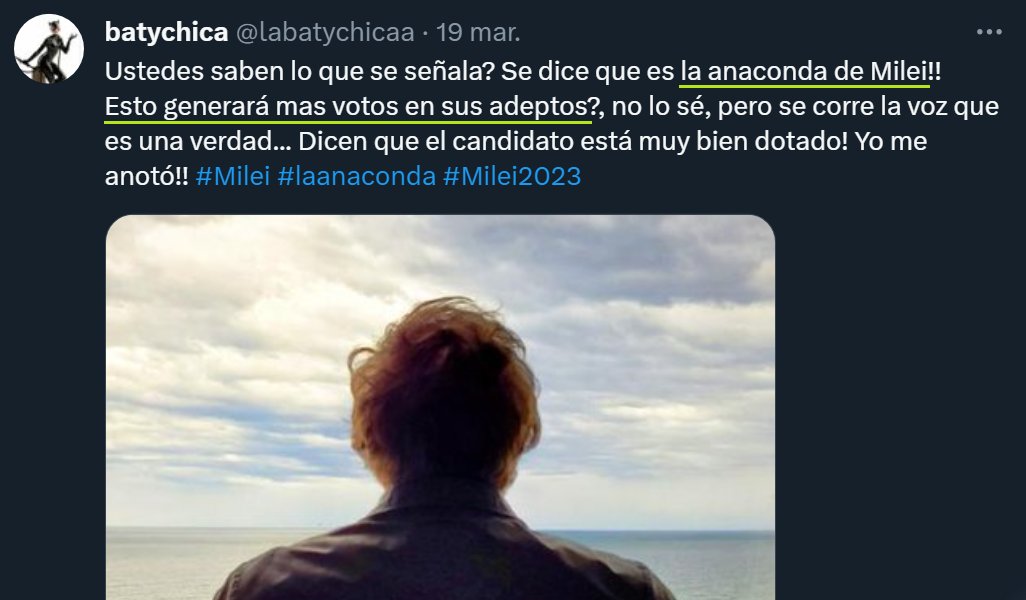Image resolution: width=1026 pixels, height=600 pixels.
Task: Open the #Milei2023 hashtag
Action: point(512,176)
